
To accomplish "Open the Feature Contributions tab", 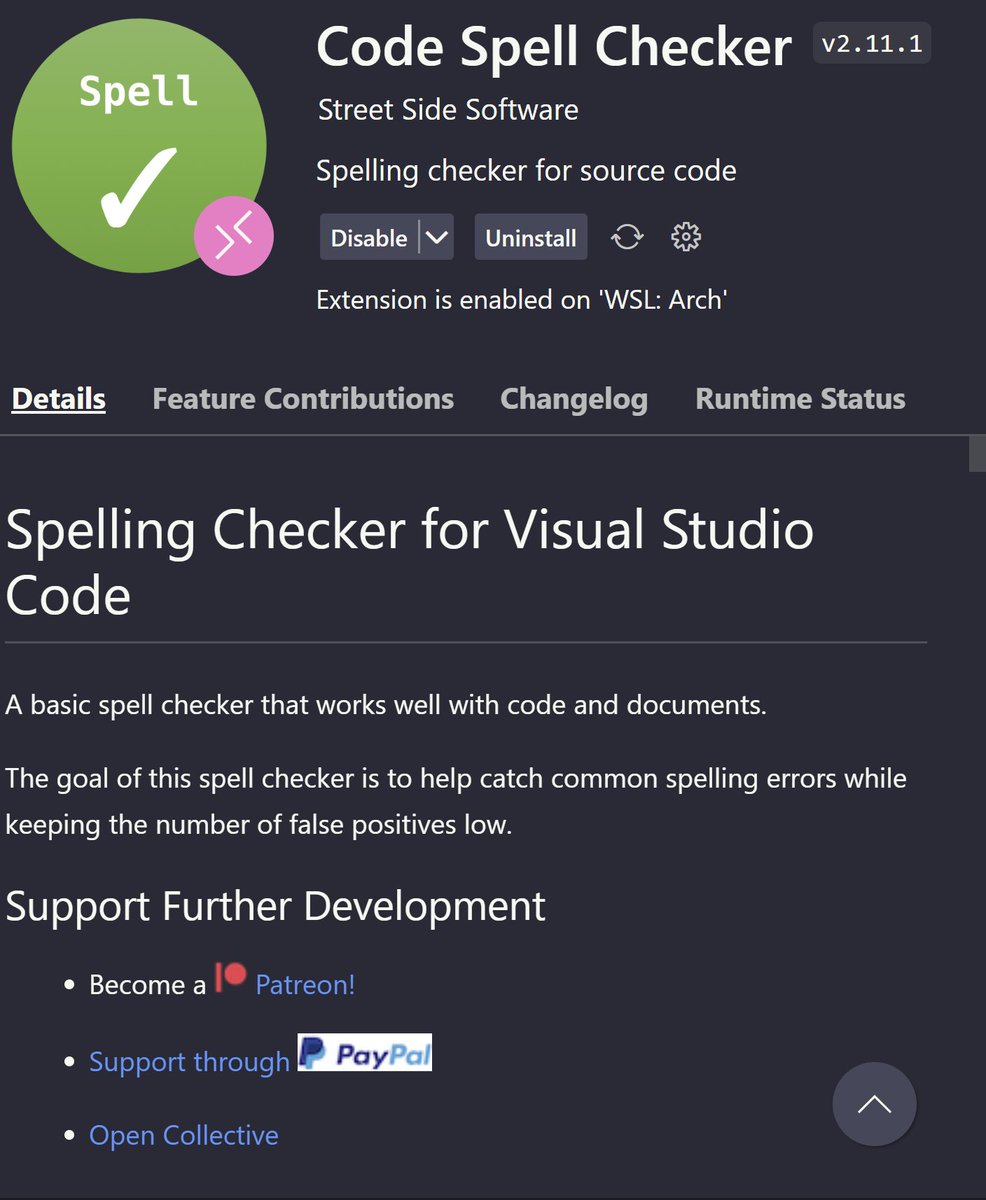I will pos(303,399).
